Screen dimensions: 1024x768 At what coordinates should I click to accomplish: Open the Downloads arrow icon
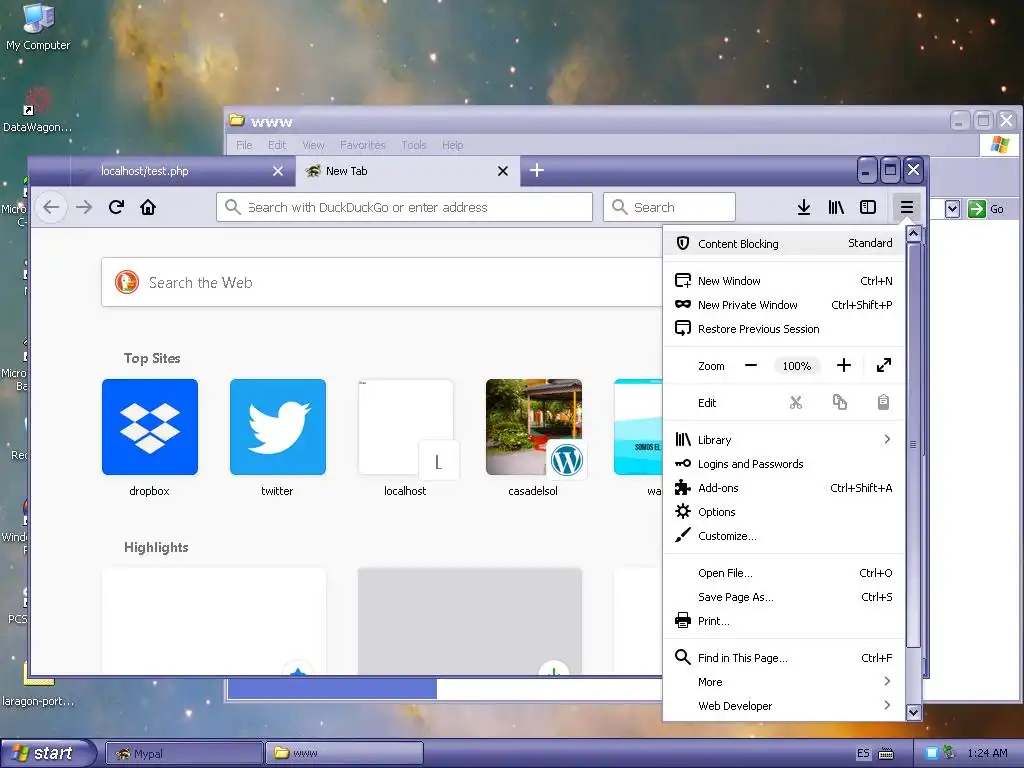click(804, 208)
